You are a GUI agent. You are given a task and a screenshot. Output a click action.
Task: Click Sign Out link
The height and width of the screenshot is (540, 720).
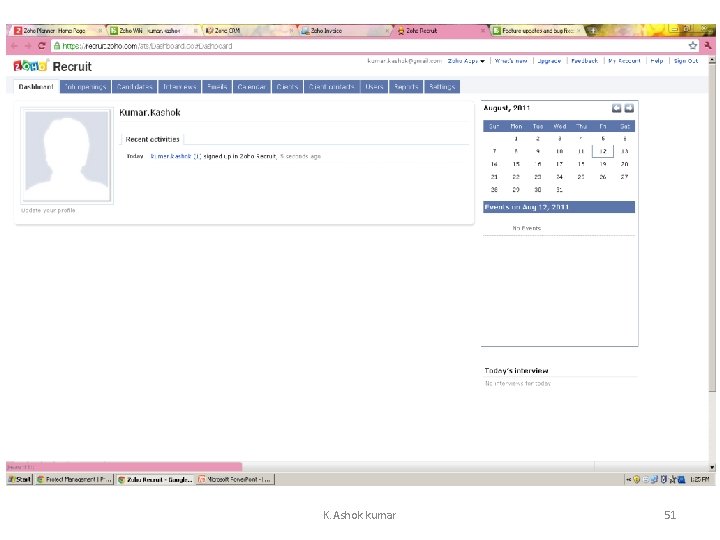coord(686,61)
